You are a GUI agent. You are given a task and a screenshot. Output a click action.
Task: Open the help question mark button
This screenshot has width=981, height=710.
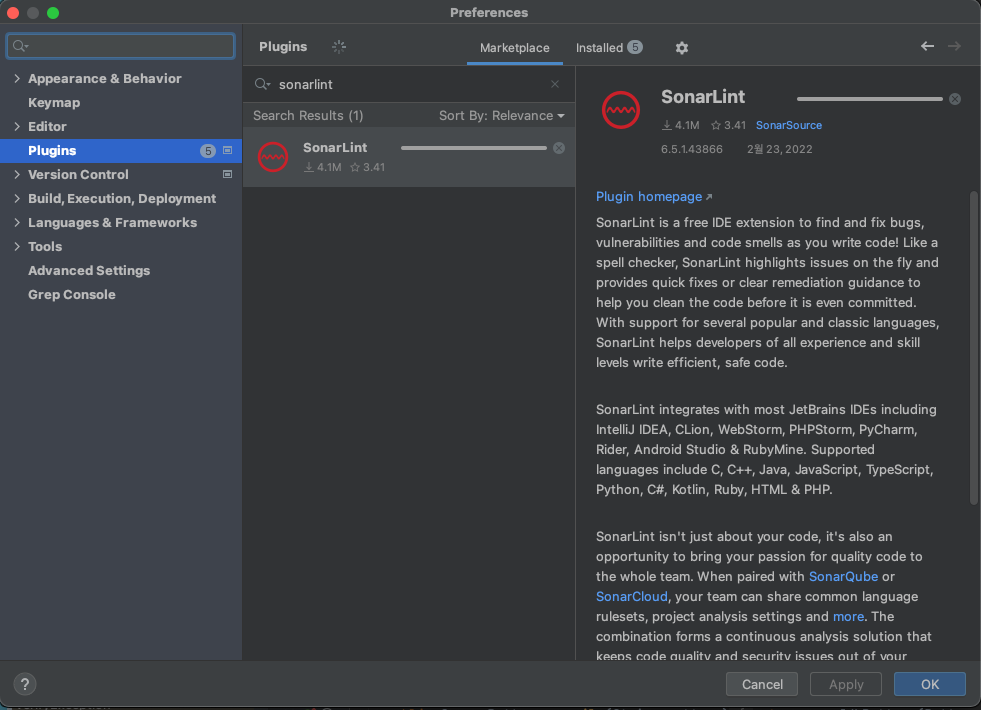(25, 684)
